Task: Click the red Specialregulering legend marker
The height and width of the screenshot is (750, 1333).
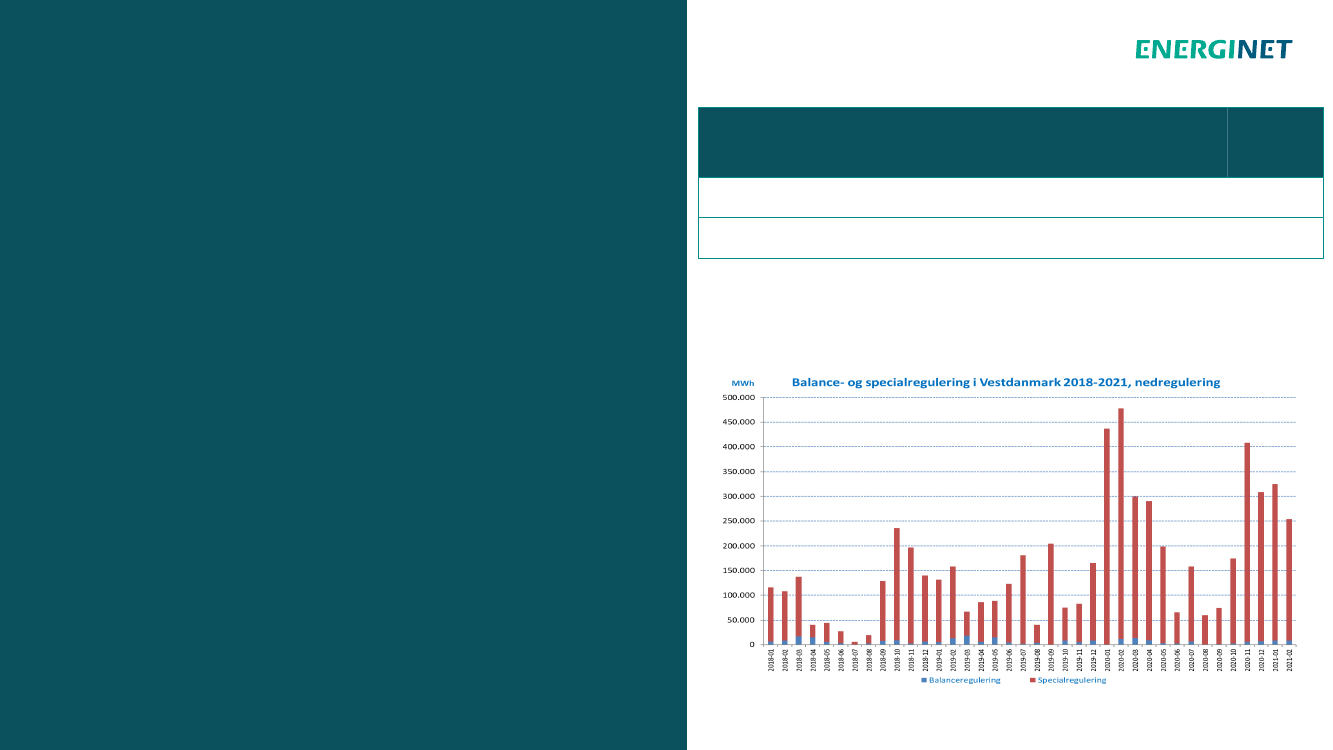Action: pyautogui.click(x=1032, y=680)
